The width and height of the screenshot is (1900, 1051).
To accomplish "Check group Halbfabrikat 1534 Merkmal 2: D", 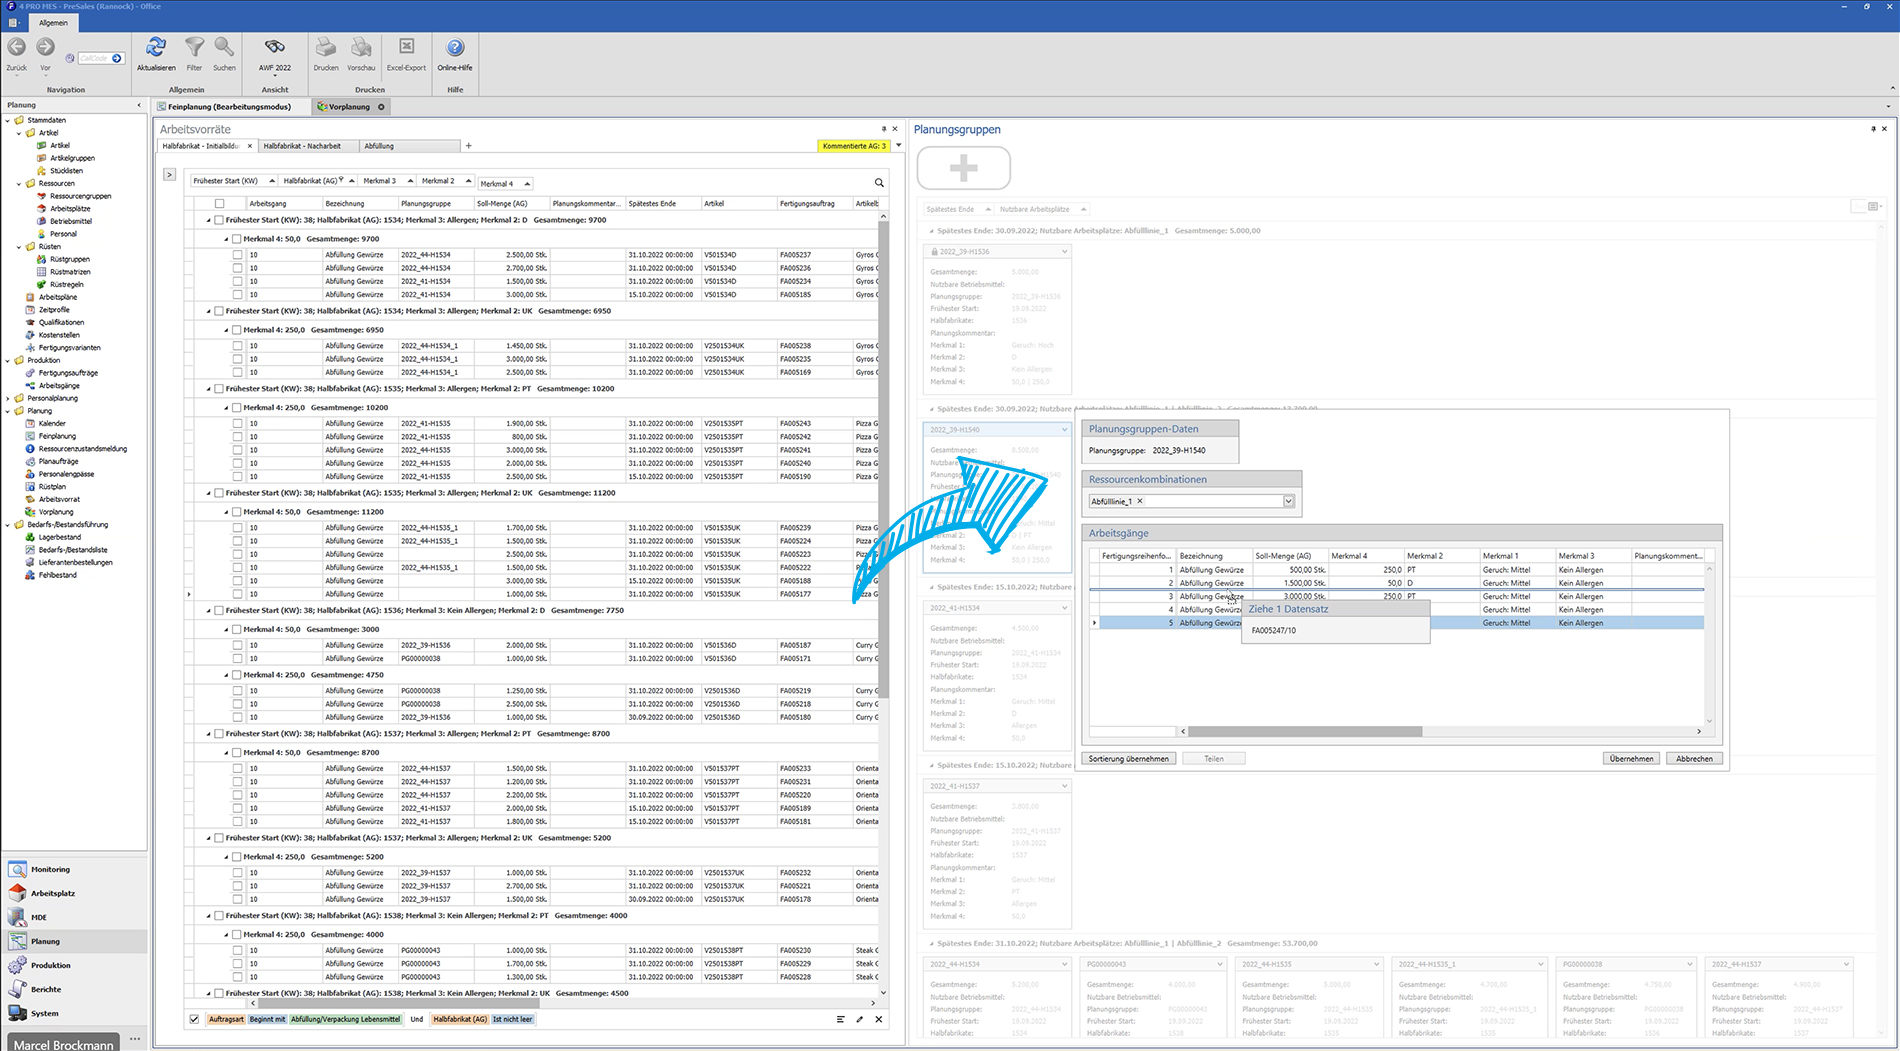I will (219, 220).
